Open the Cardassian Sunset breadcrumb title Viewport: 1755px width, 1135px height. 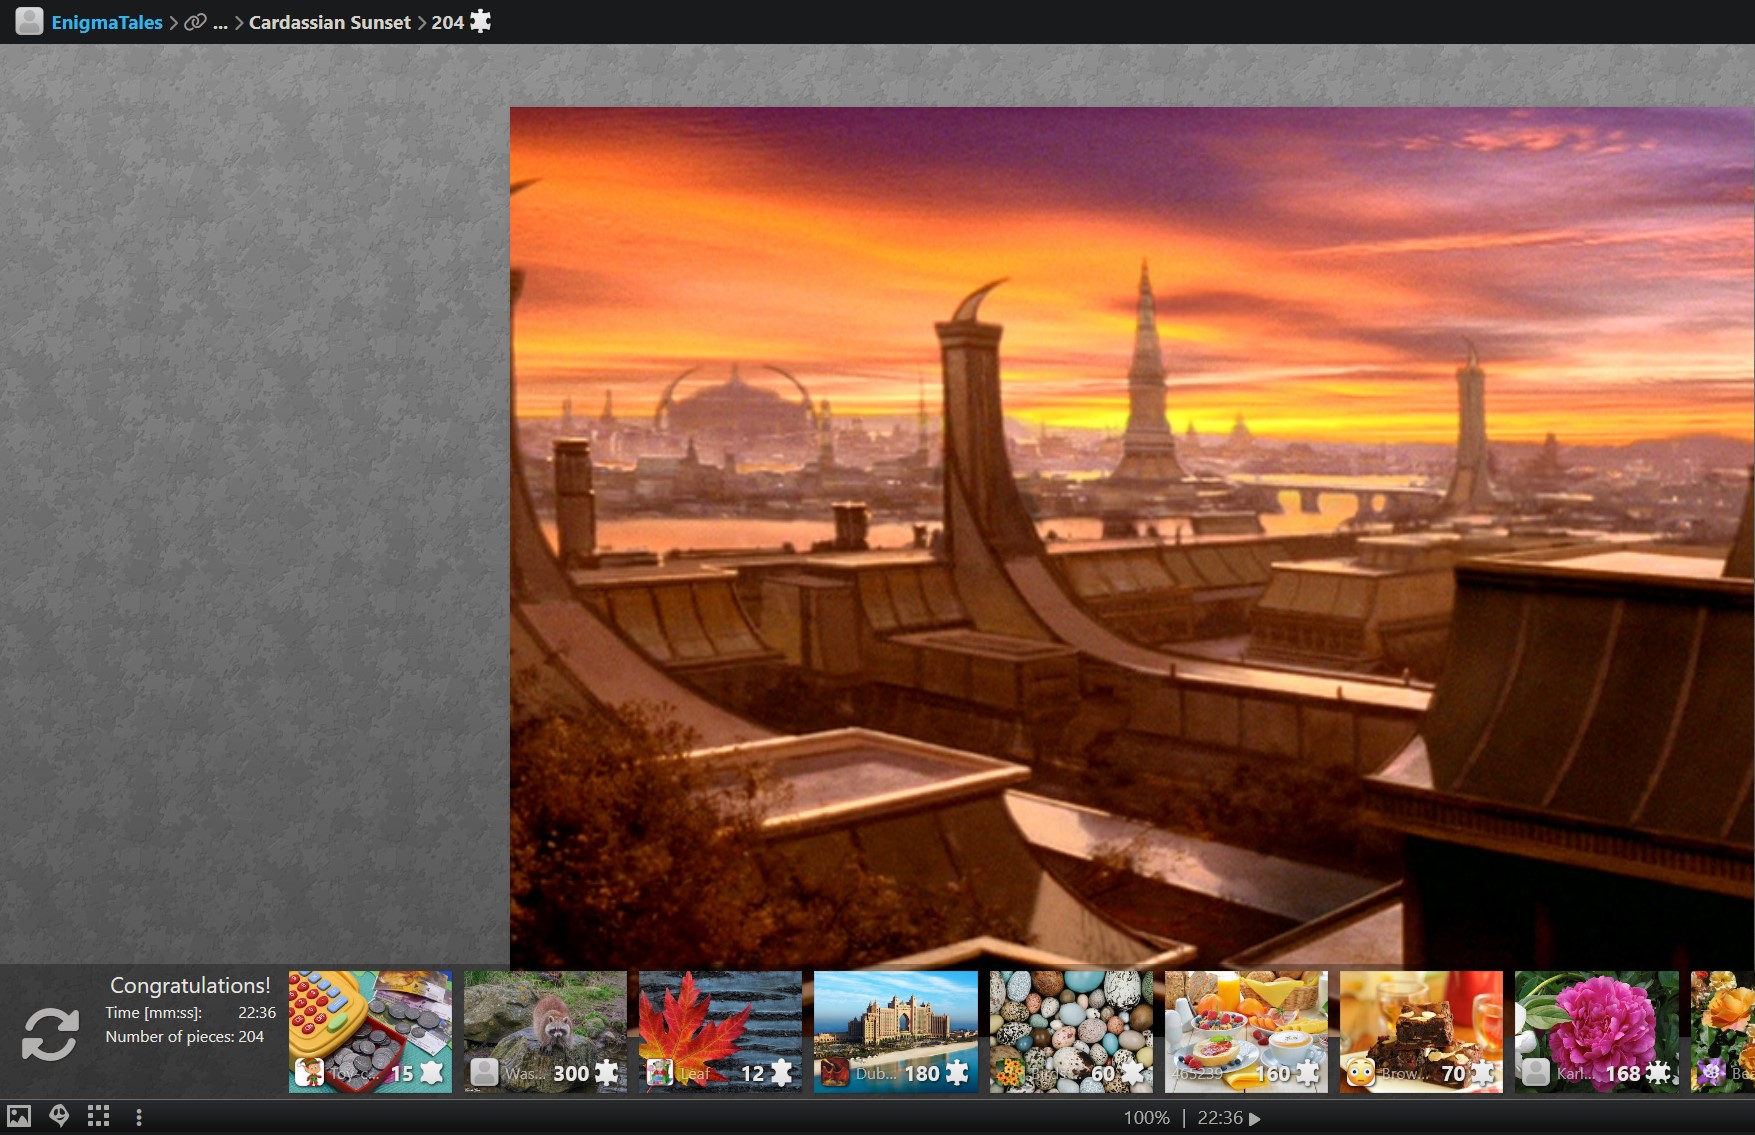(x=330, y=22)
